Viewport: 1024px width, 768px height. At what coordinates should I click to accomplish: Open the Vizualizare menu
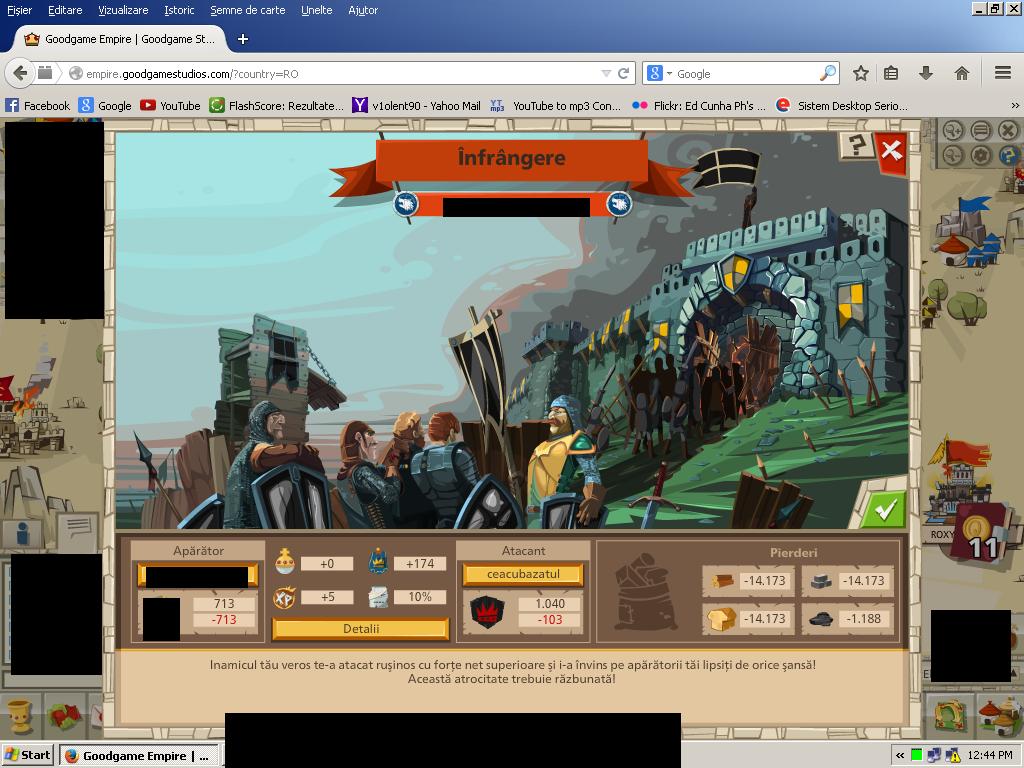pyautogui.click(x=123, y=10)
